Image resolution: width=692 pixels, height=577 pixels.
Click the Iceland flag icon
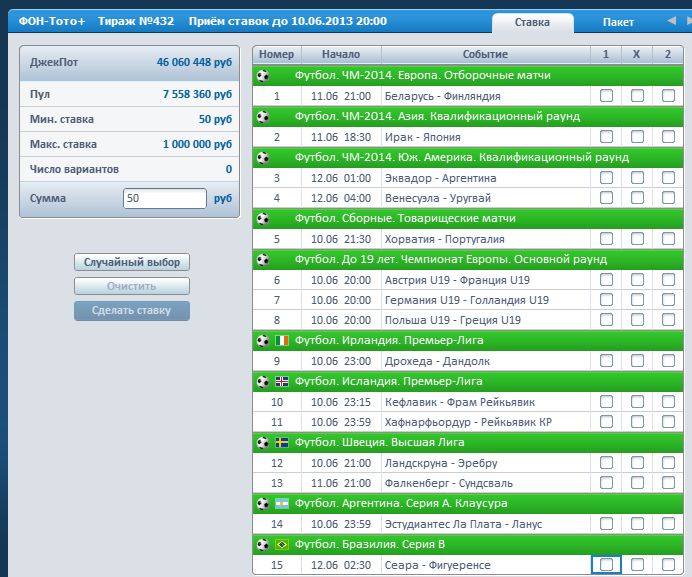(282, 381)
